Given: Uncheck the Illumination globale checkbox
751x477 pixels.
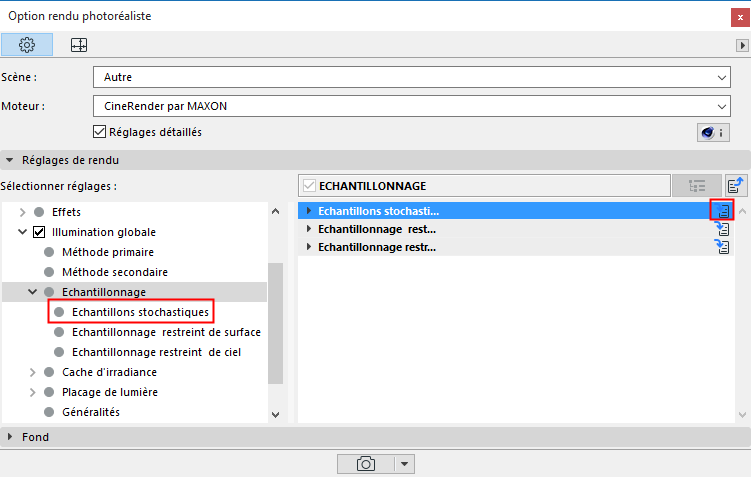Looking at the screenshot, I should pyautogui.click(x=39, y=232).
